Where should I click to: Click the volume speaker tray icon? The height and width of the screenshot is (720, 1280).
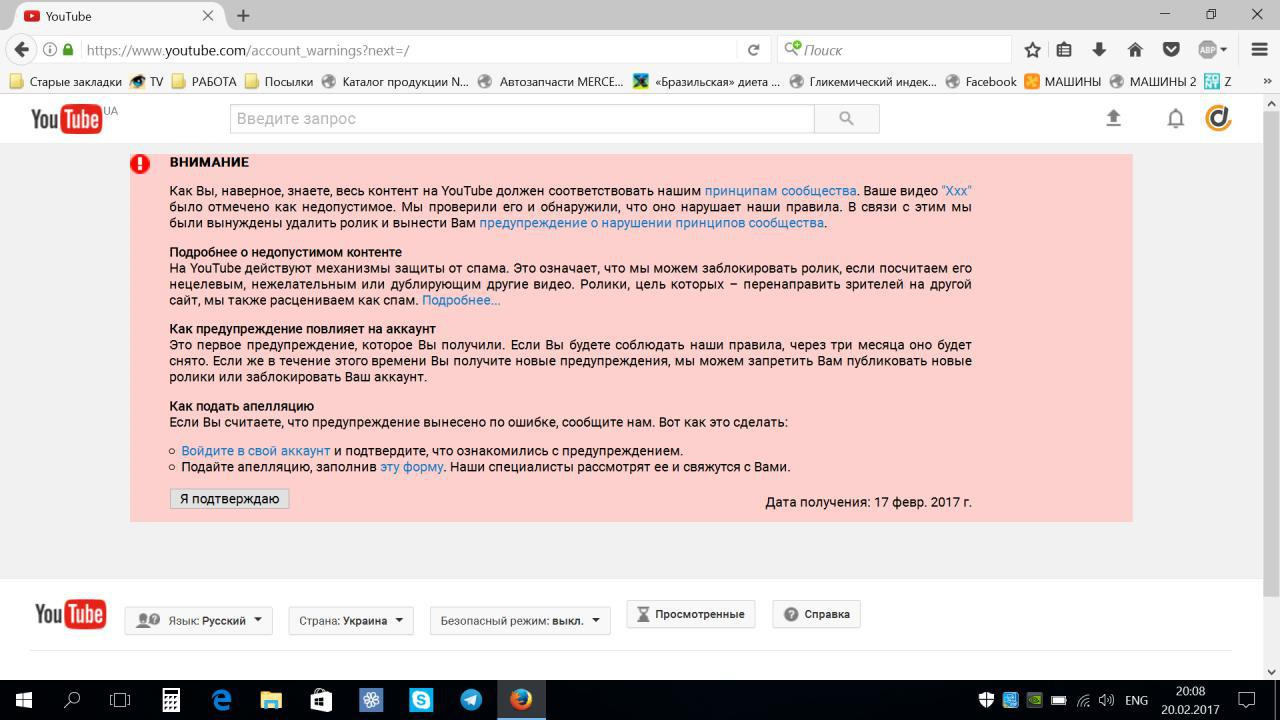click(x=1106, y=700)
